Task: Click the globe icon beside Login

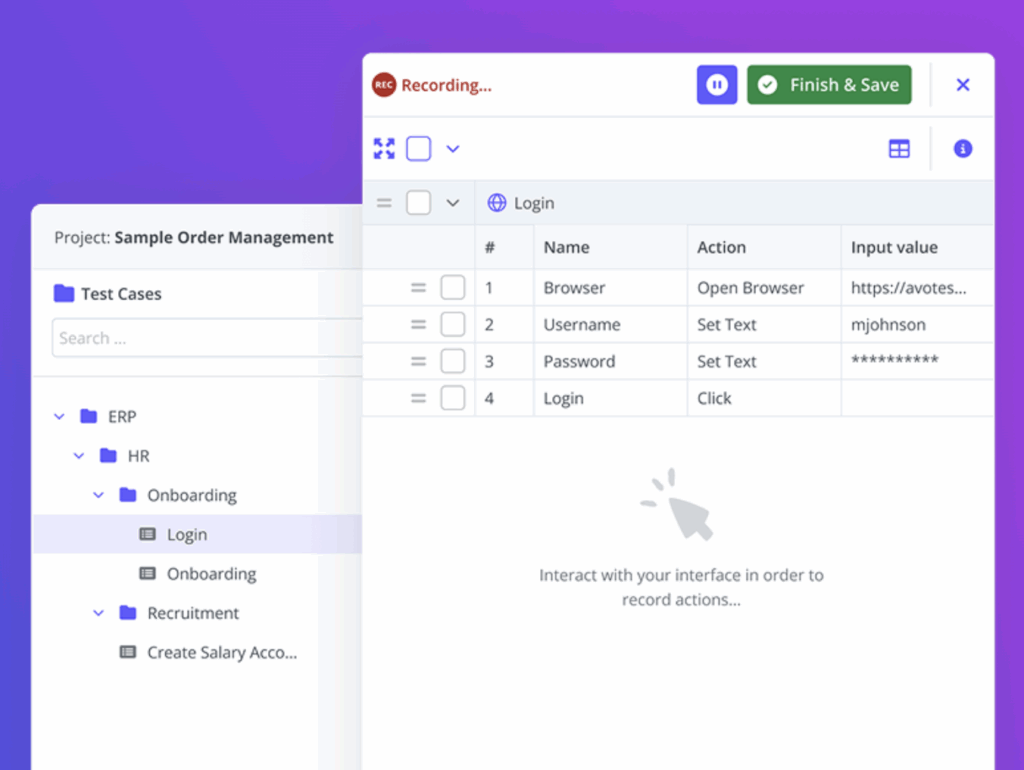Action: 497,203
